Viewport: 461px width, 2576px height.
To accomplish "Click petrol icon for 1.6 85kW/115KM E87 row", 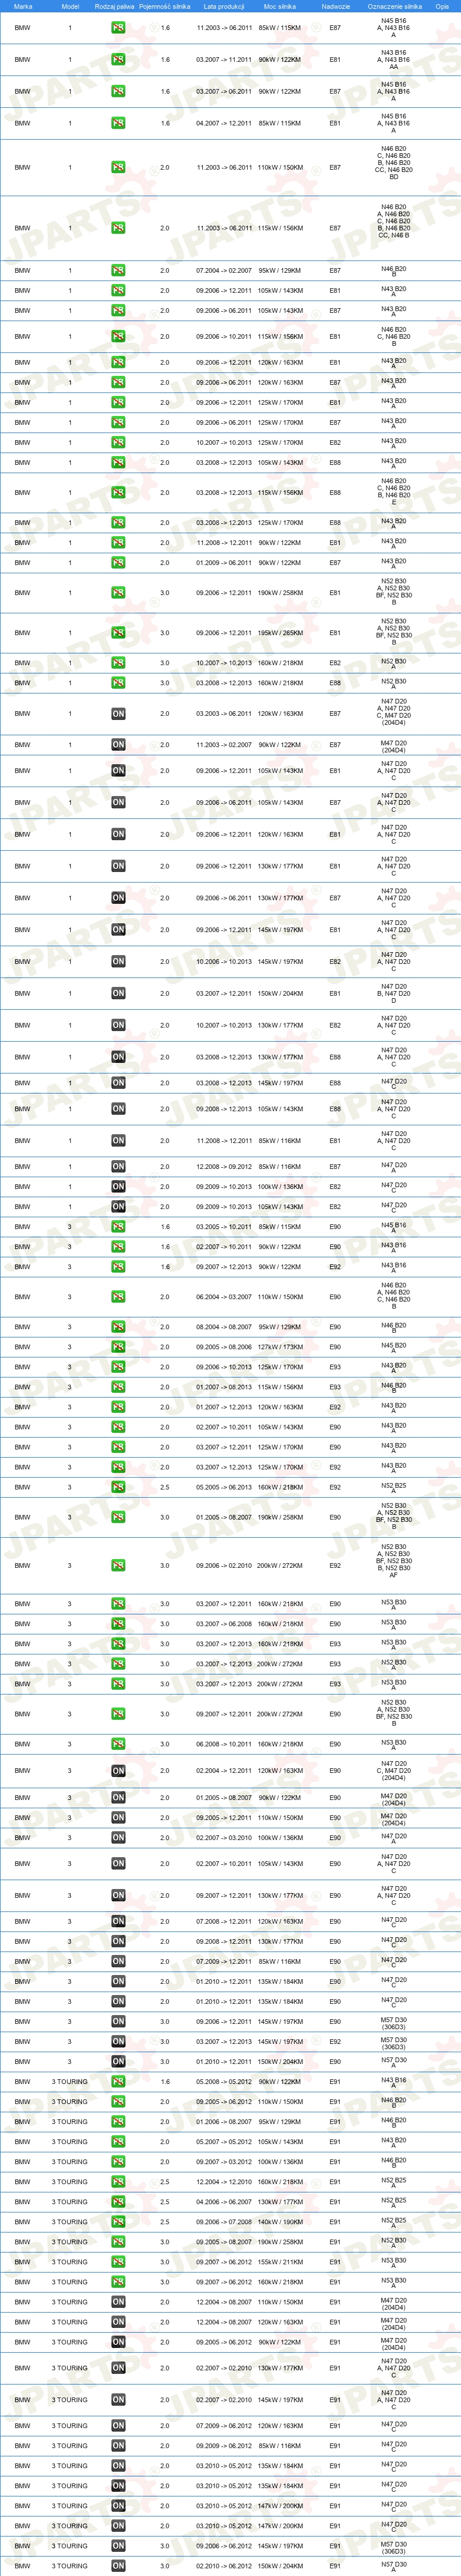I will (x=118, y=28).
